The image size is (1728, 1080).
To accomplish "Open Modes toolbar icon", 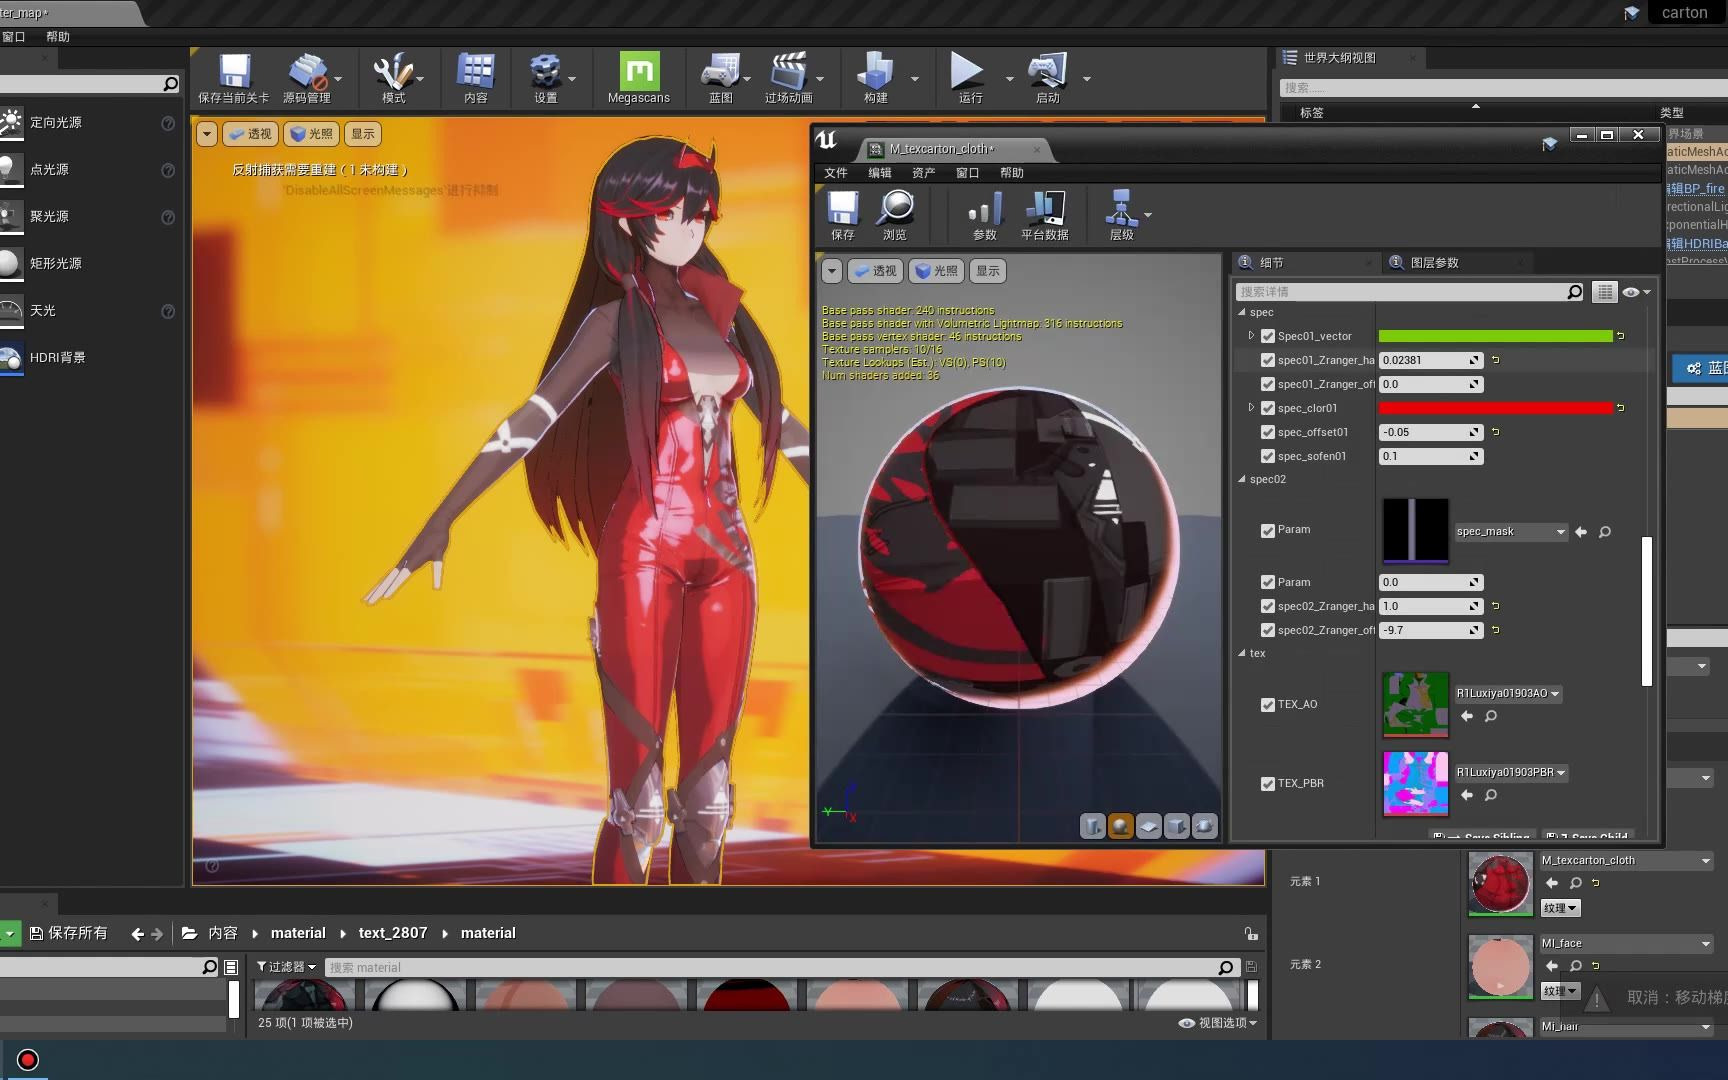I will pos(393,78).
